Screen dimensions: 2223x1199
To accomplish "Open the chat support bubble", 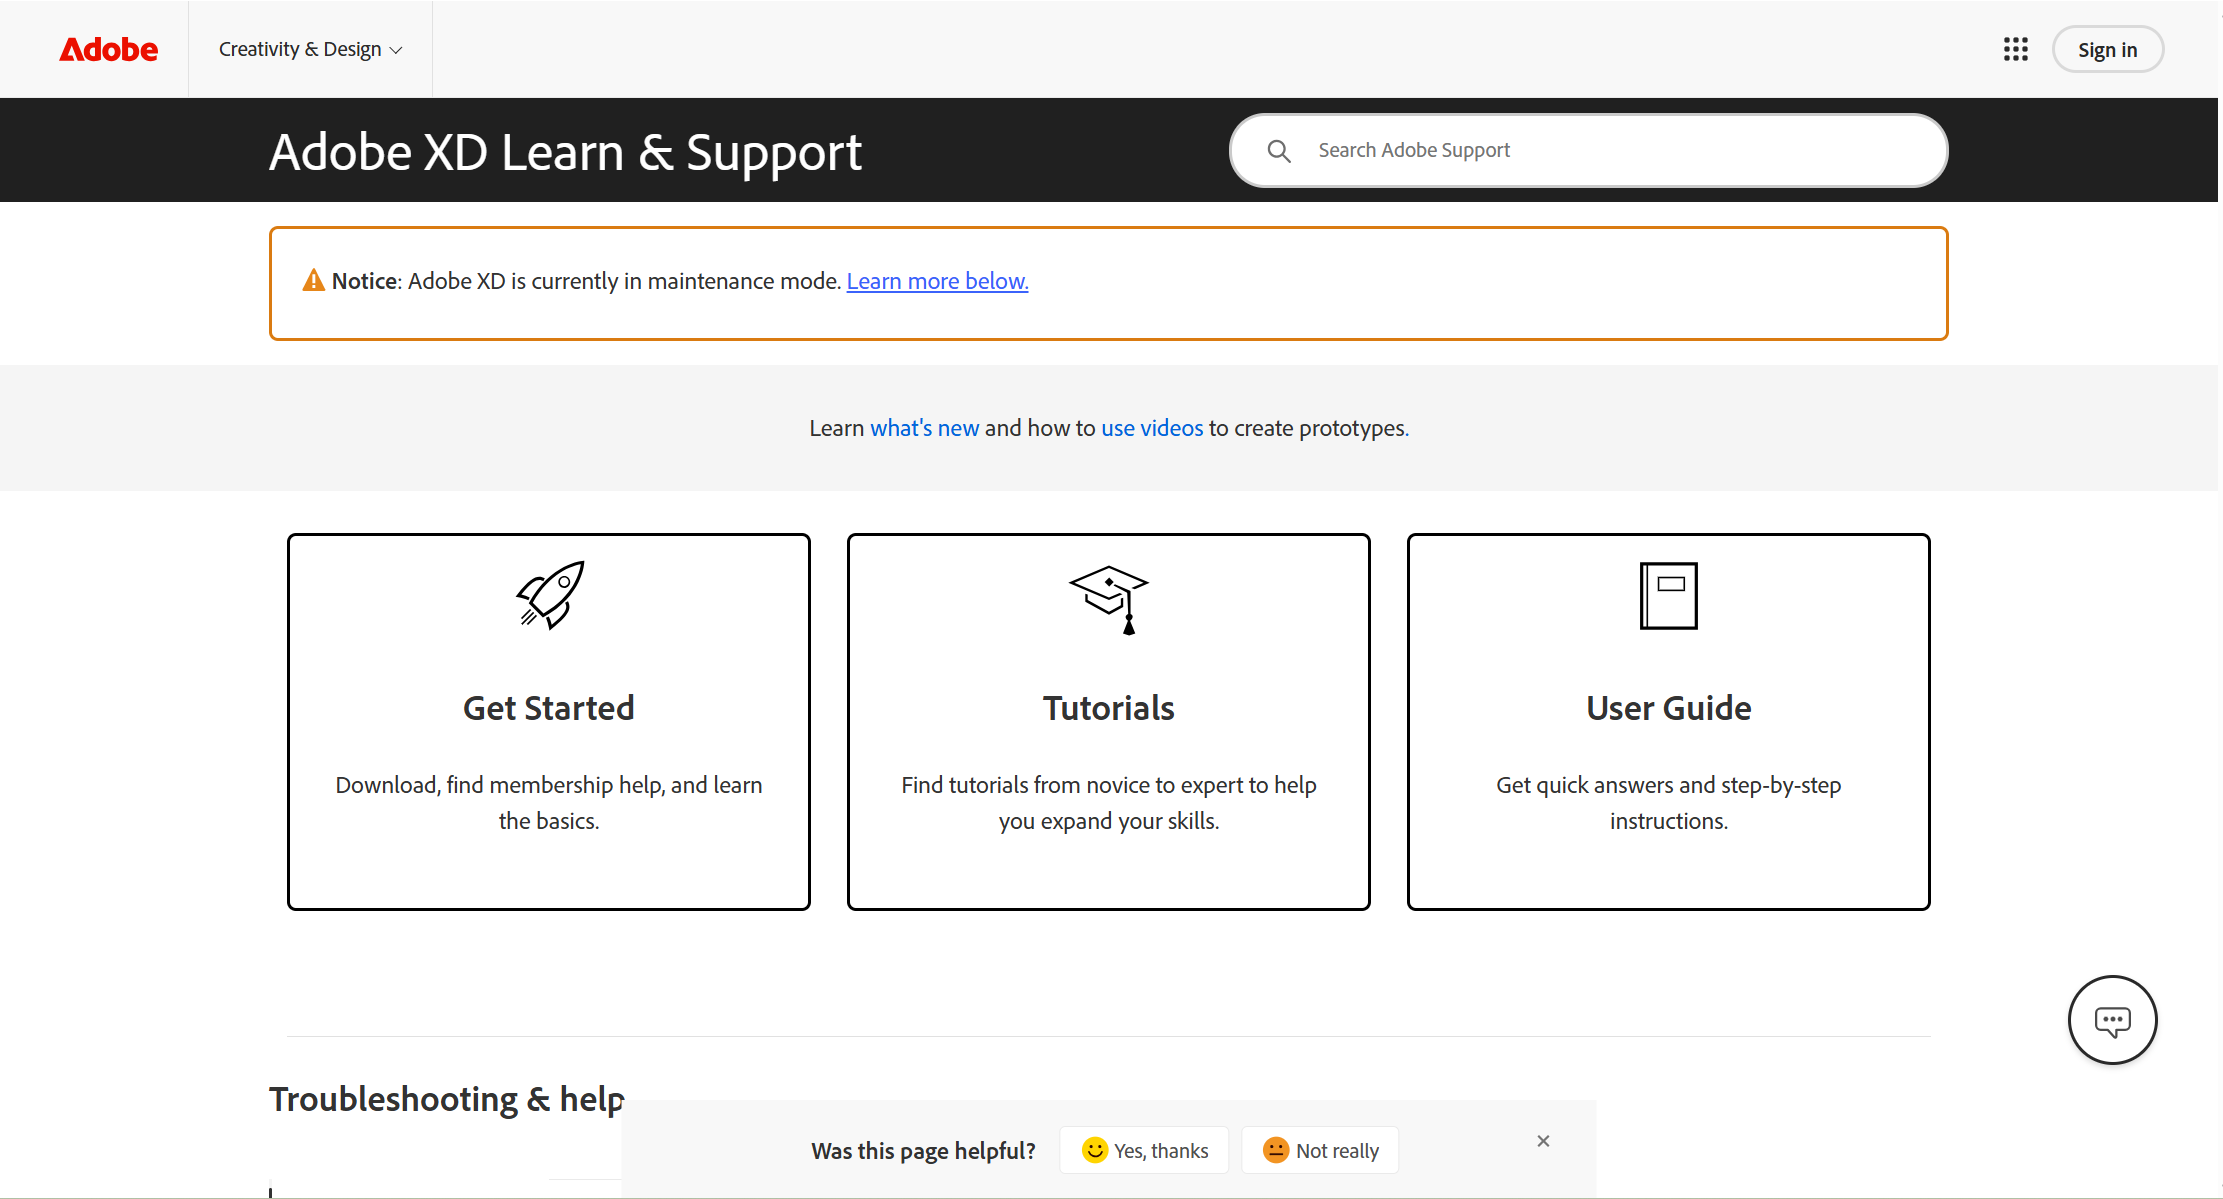I will (2112, 1020).
